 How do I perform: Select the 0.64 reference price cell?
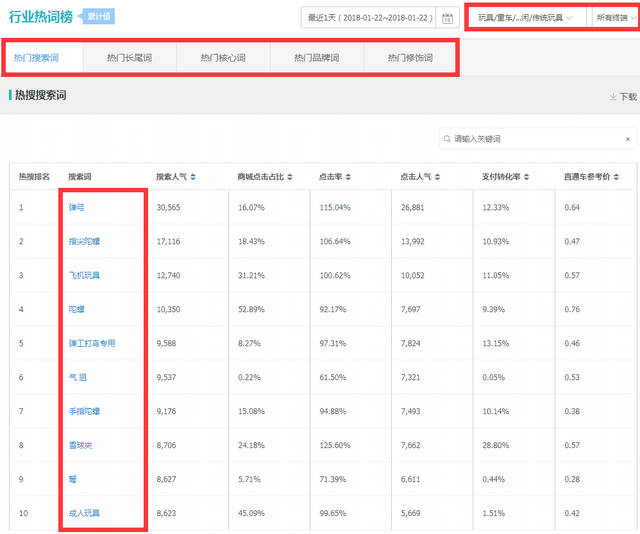click(x=572, y=207)
